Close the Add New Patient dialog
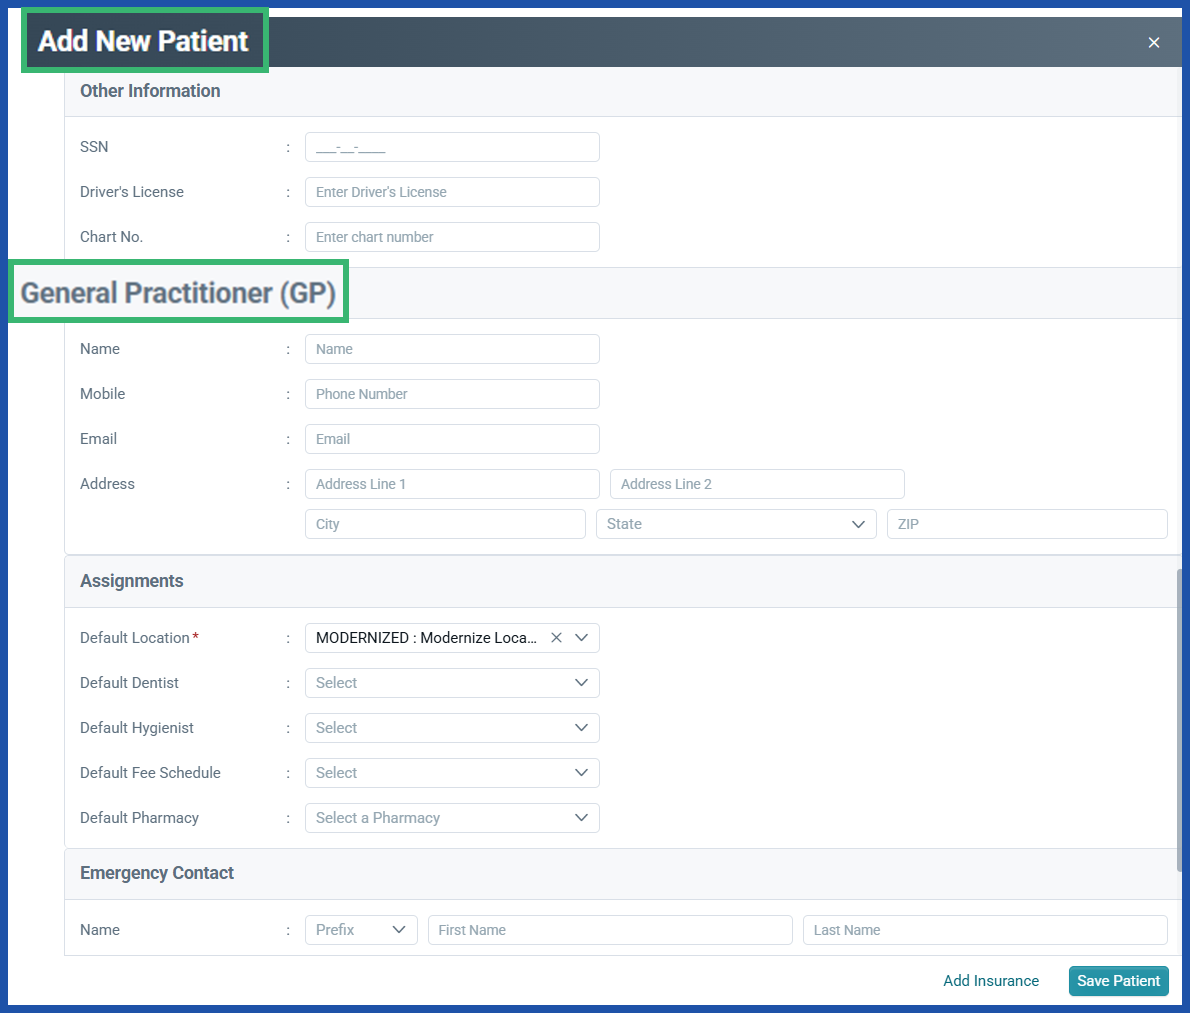Viewport: 1190px width, 1013px height. [1153, 42]
